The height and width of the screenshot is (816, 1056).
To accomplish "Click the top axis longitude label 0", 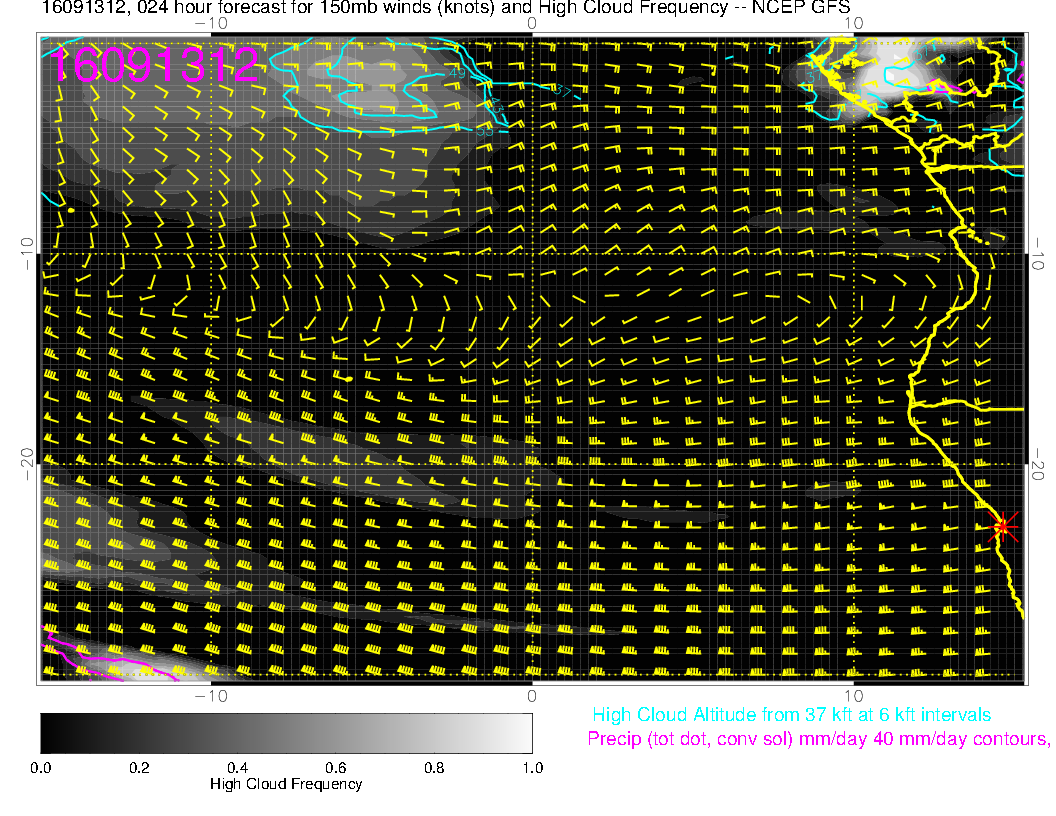I will tap(531, 23).
